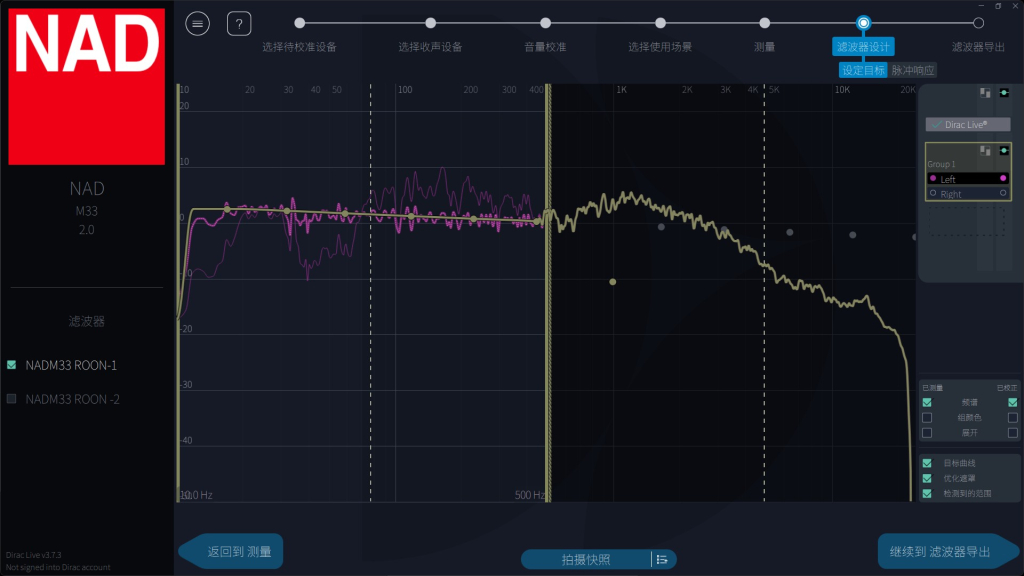The height and width of the screenshot is (576, 1024).
Task: Enable measured 展开 checkbox on left
Action: [927, 433]
